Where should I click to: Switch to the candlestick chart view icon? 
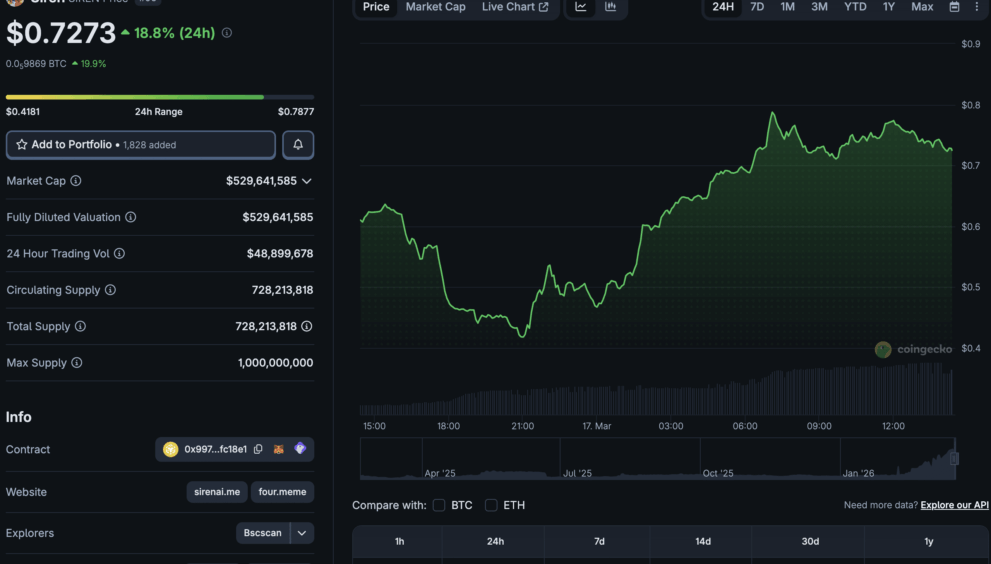610,7
